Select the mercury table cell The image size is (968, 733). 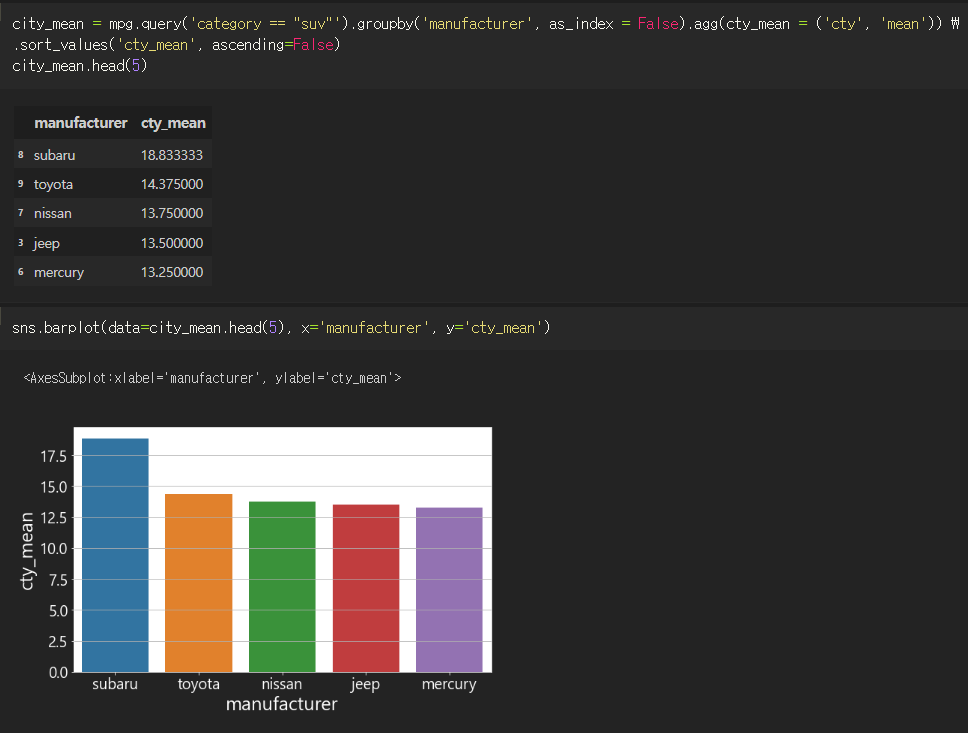pyautogui.click(x=59, y=272)
